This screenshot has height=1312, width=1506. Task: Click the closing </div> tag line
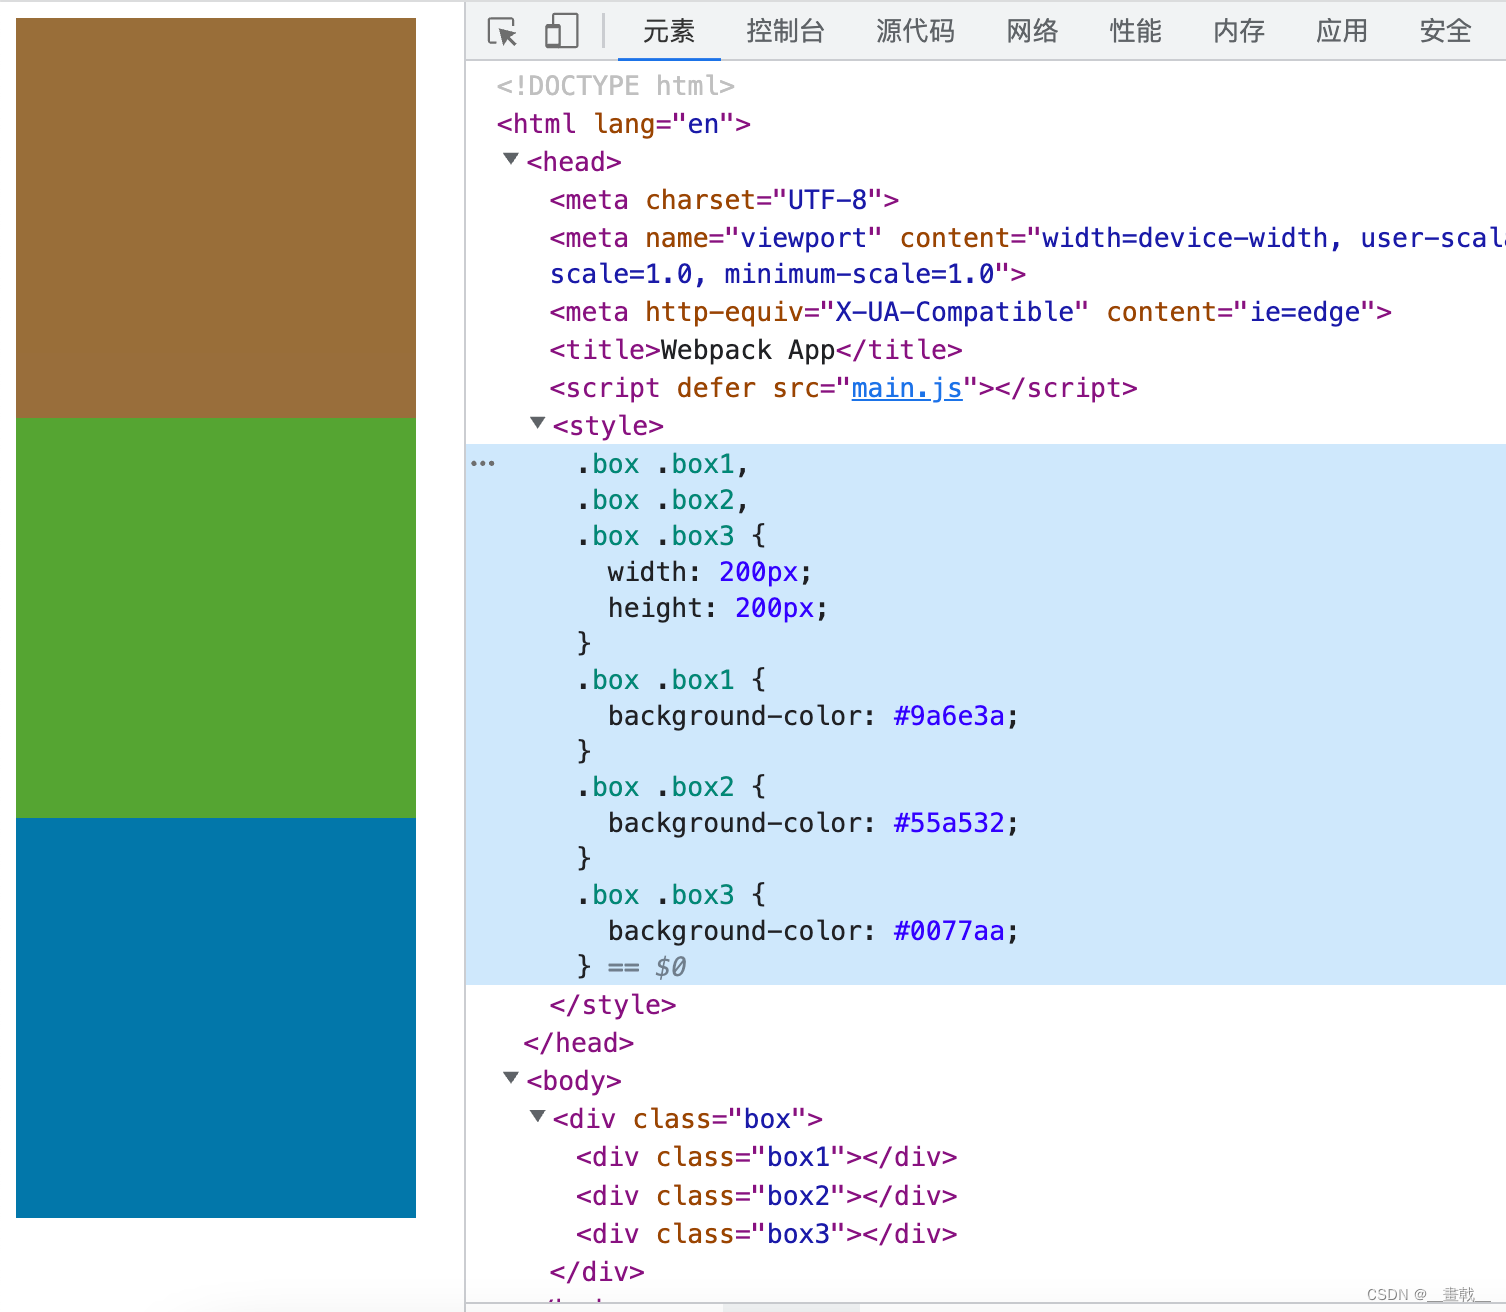(x=597, y=1272)
